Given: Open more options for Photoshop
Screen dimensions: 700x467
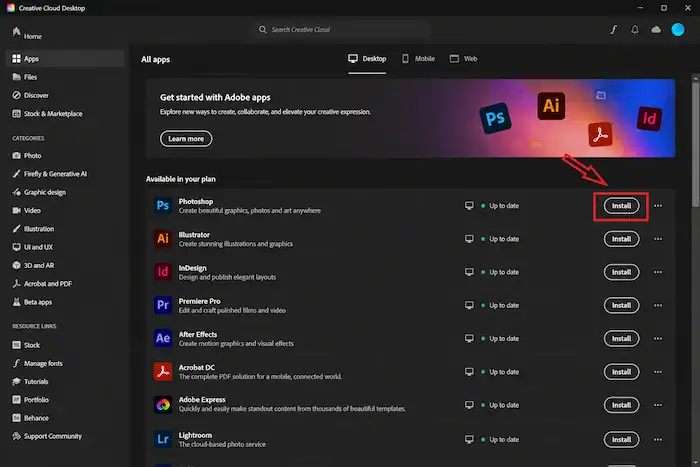Looking at the screenshot, I should [658, 206].
